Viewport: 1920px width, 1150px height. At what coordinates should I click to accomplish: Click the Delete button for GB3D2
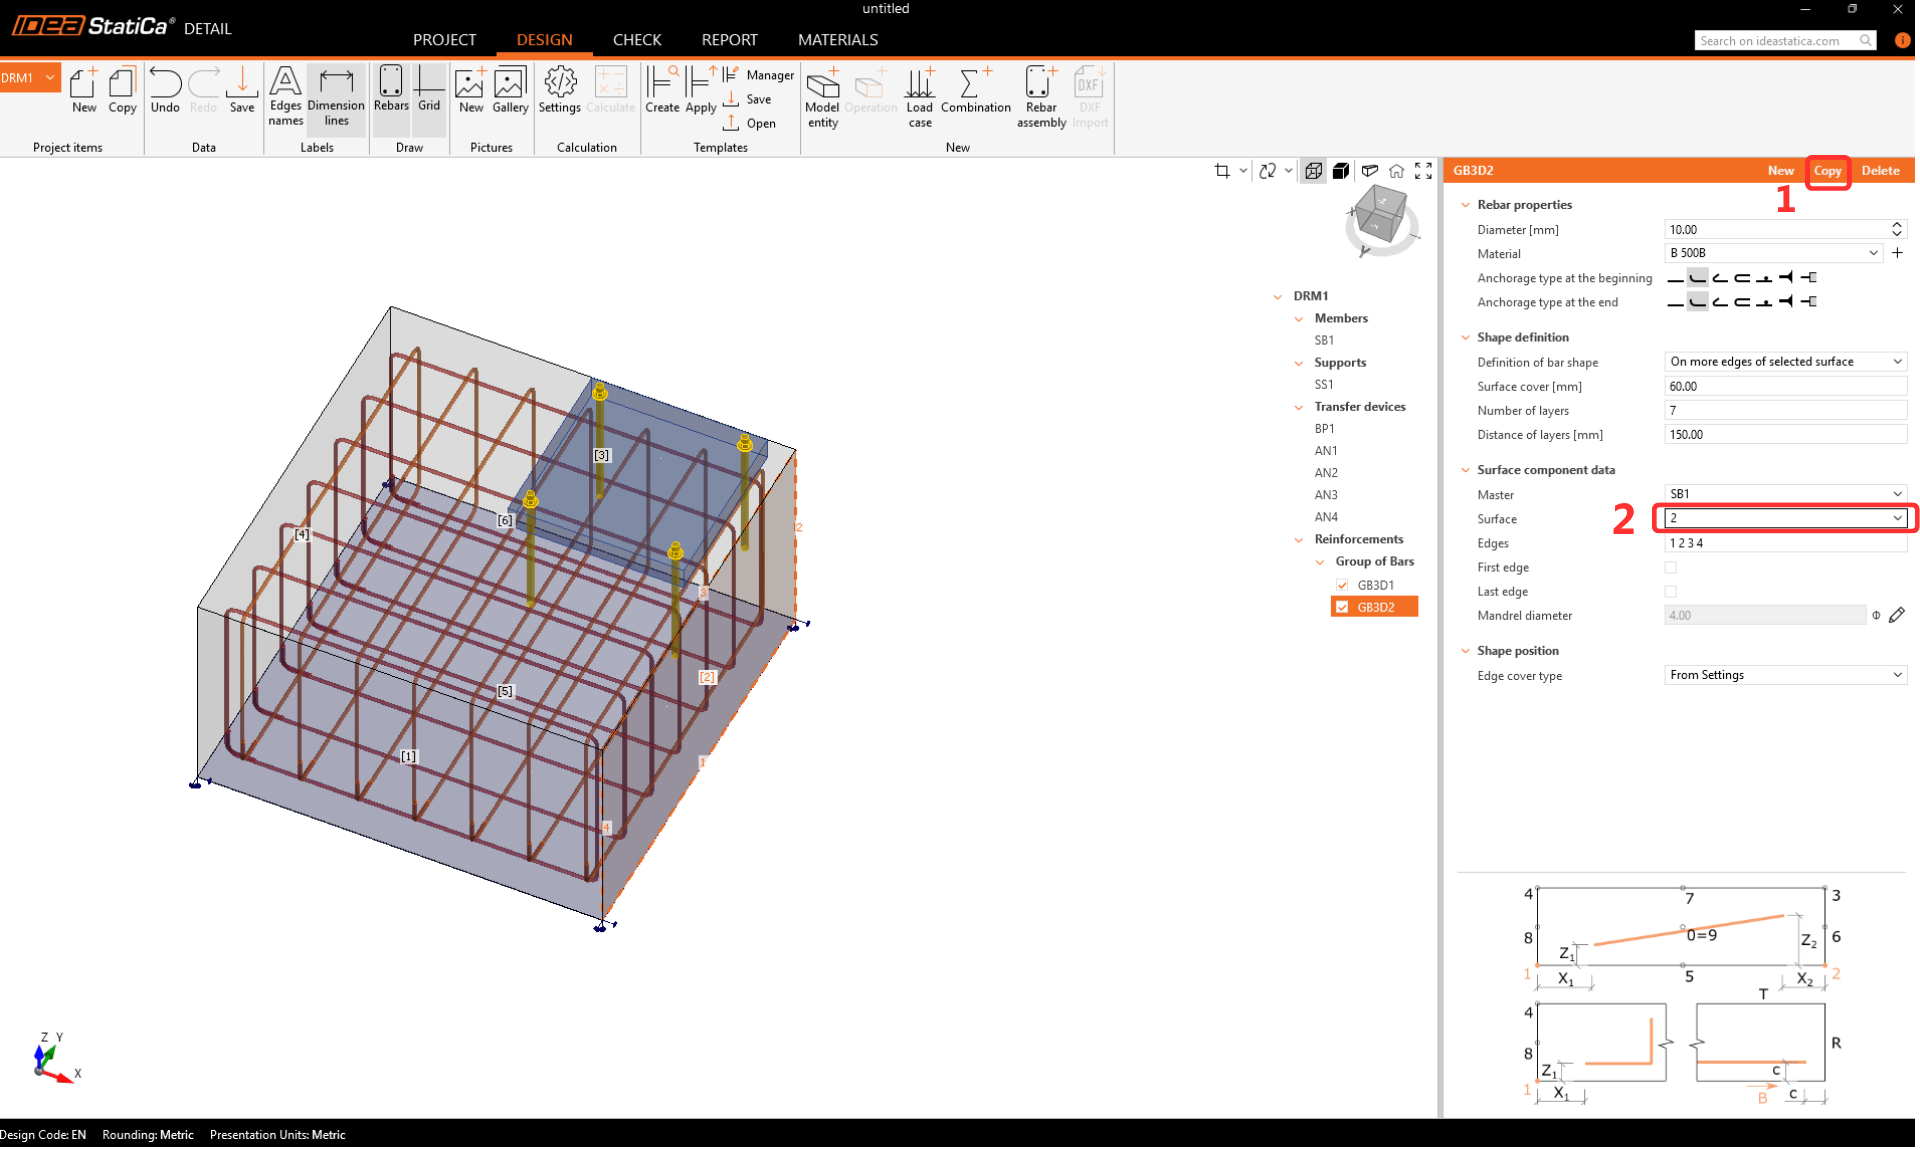click(1879, 171)
